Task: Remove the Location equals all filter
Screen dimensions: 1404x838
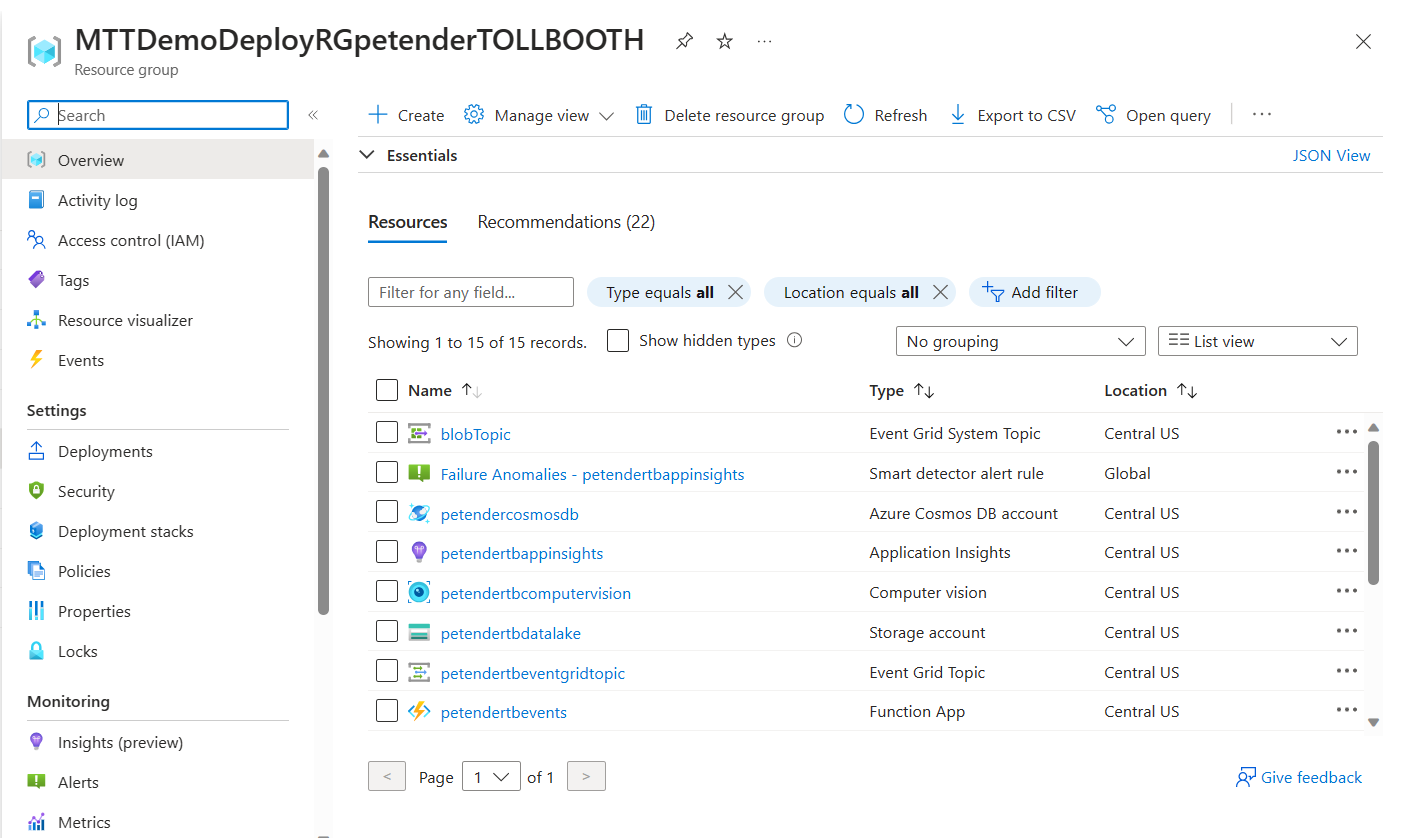Action: pos(940,292)
